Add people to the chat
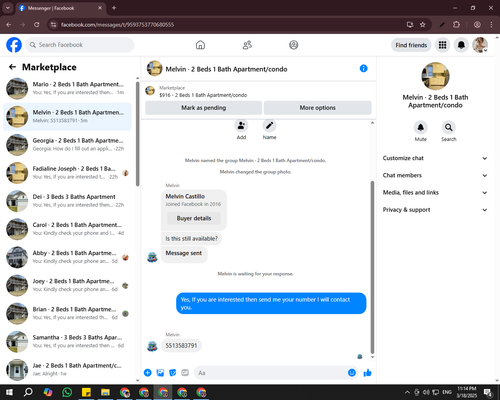The width and height of the screenshot is (500, 400). [241, 126]
